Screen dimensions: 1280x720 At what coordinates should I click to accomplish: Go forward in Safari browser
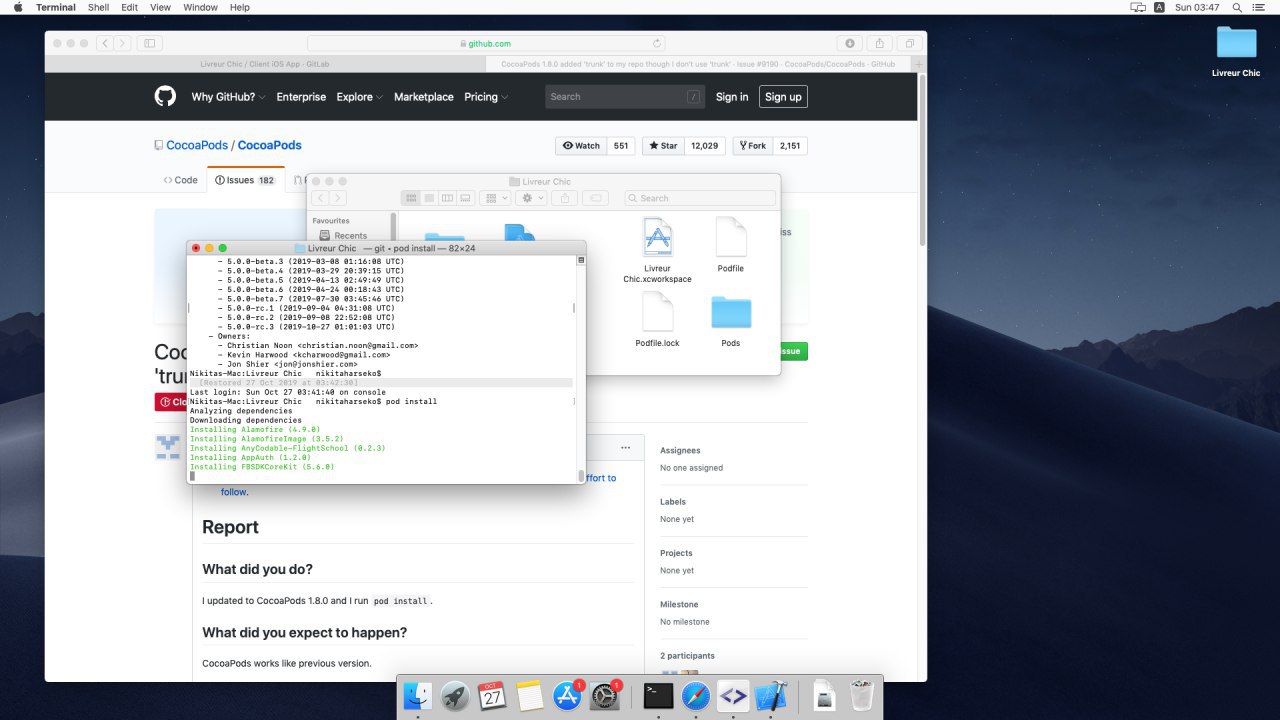pyautogui.click(x=122, y=43)
